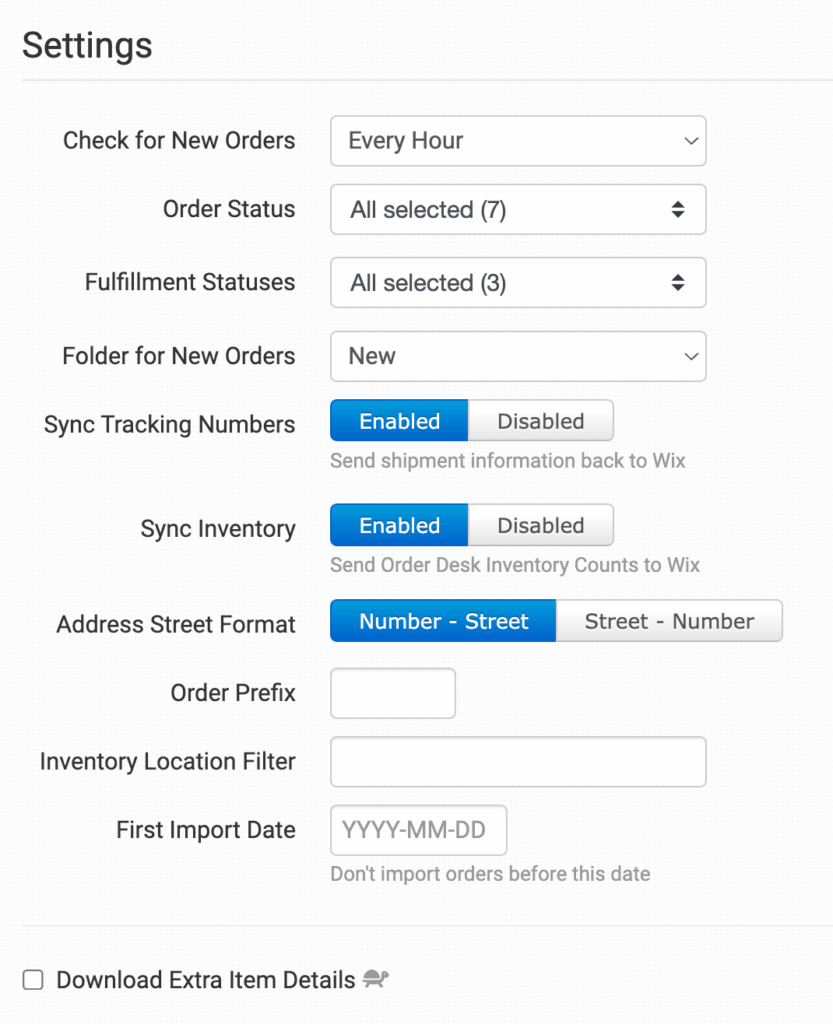Image resolution: width=833 pixels, height=1024 pixels.
Task: Open the Order Status multiselect
Action: click(x=517, y=210)
